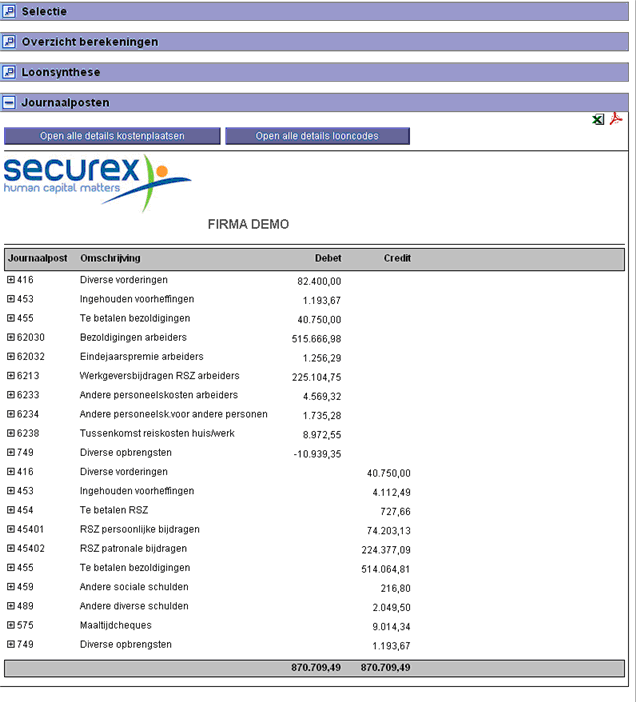
Task: Expand debit row 416 Diverse vorderingen 82.400,00
Action: click(x=11, y=280)
